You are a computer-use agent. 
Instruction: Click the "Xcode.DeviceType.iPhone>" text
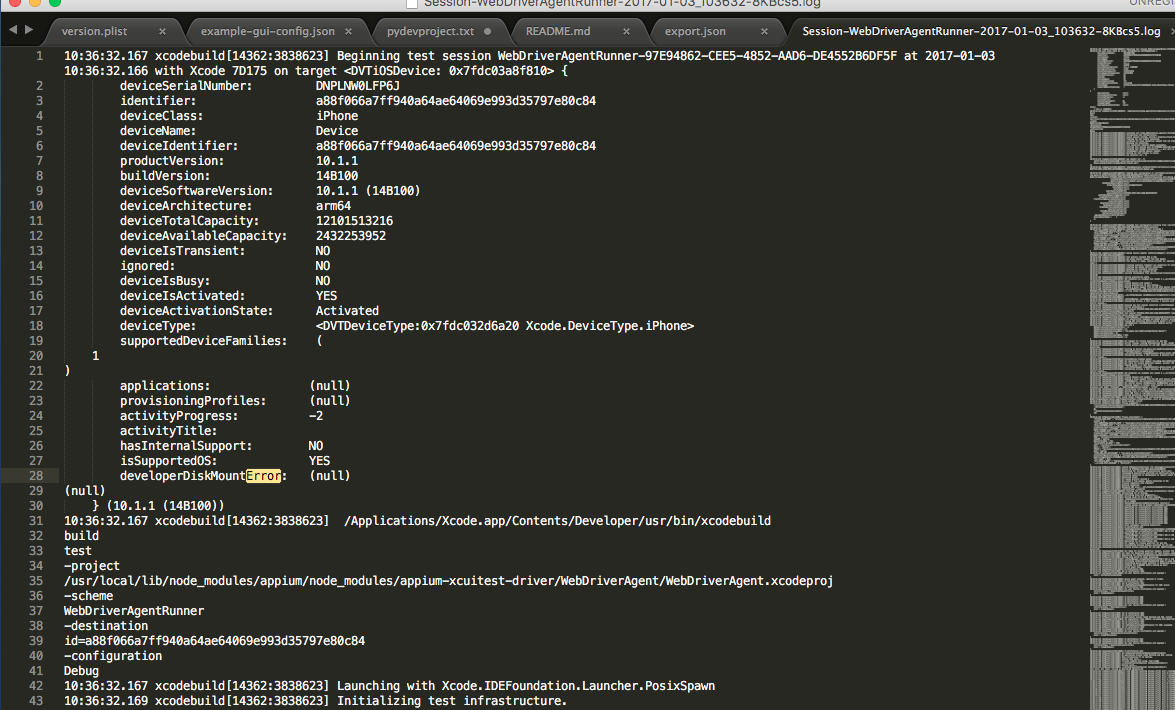pyautogui.click(x=610, y=326)
